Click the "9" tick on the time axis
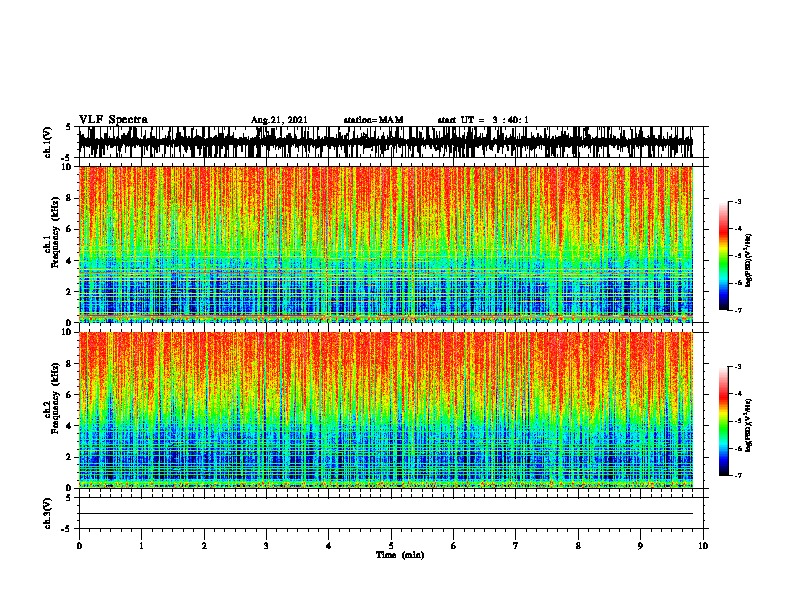Image resolution: width=792 pixels, height=612 pixels. [640, 546]
